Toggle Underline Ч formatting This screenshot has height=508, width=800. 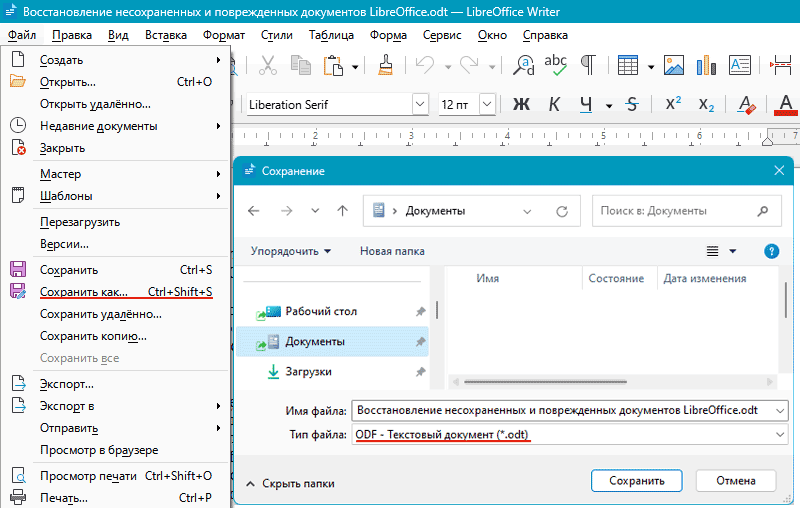(586, 105)
